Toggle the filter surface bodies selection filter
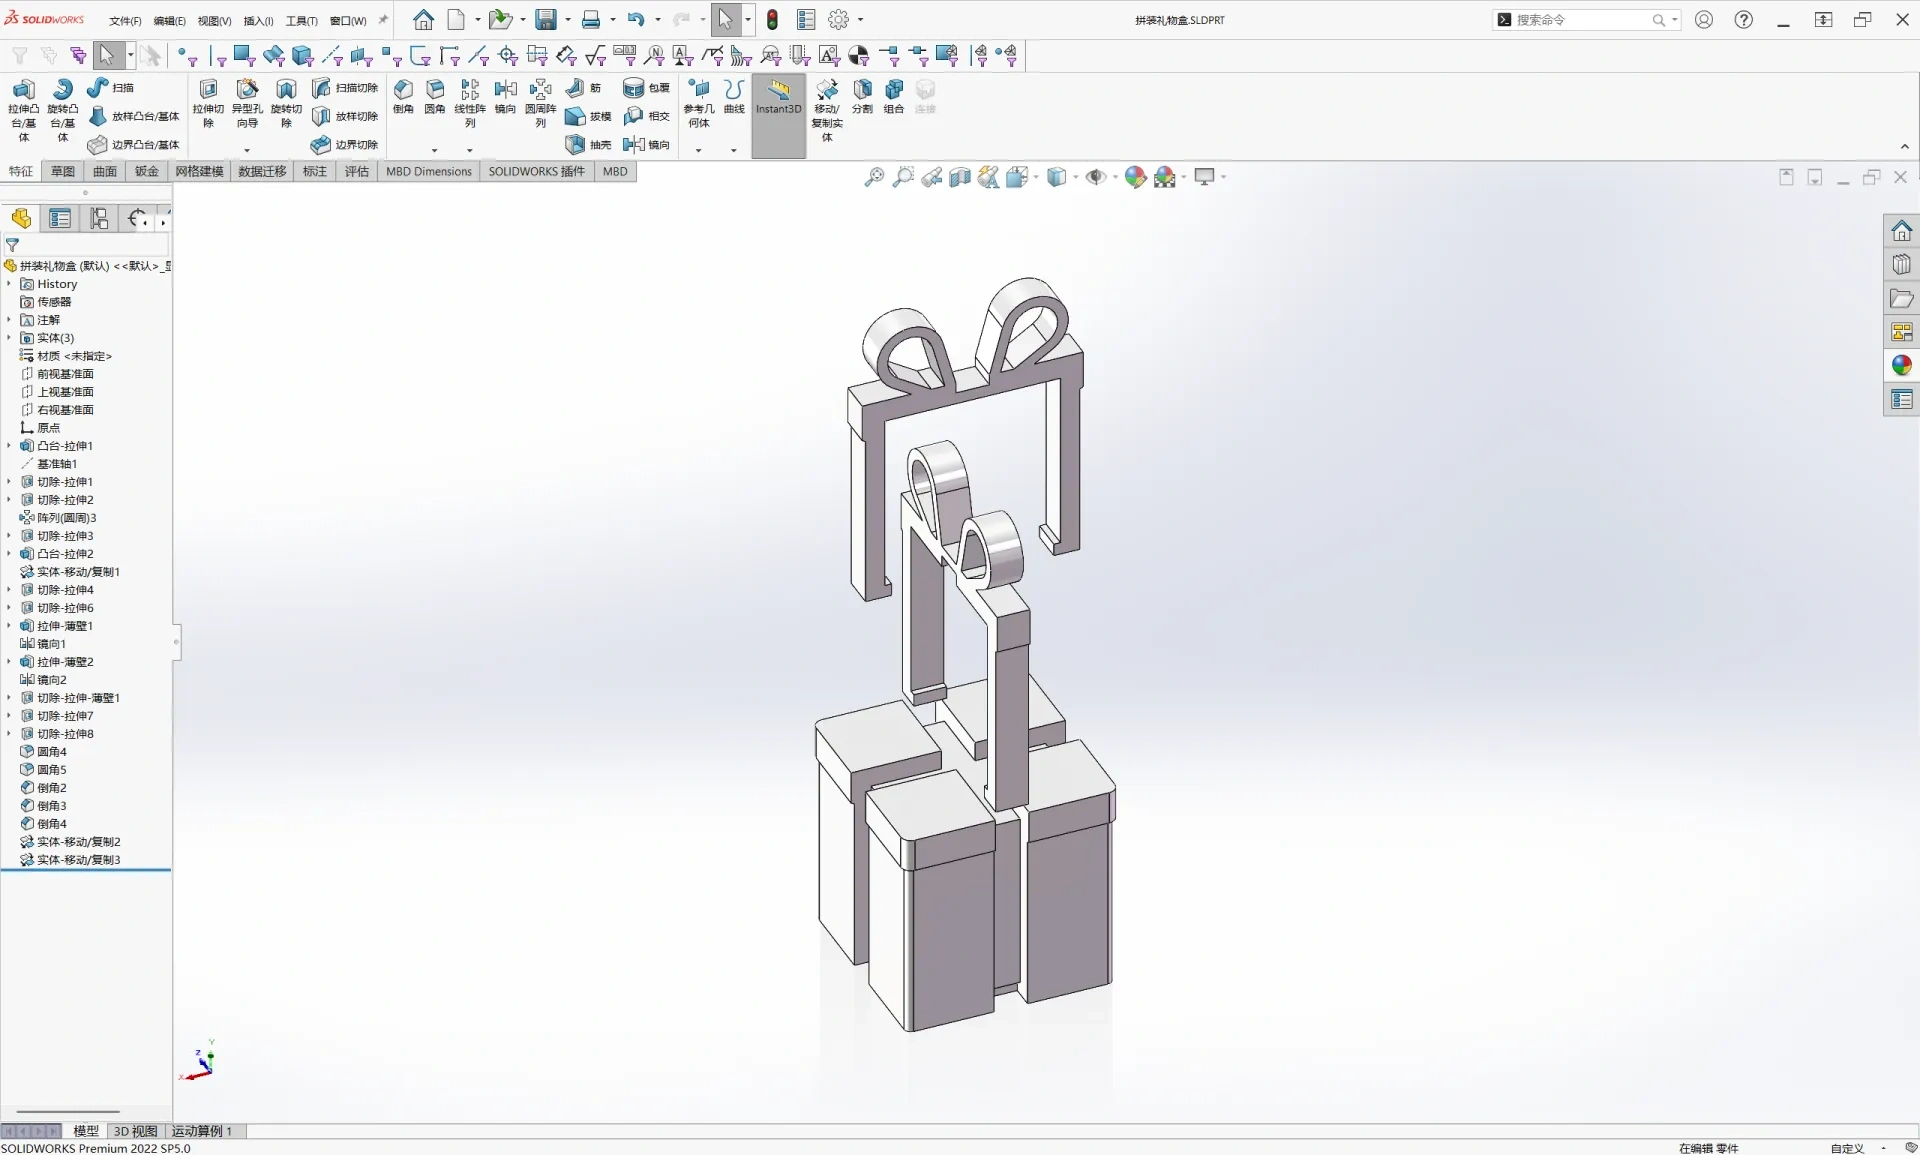The height and width of the screenshot is (1155, 1920). point(273,56)
